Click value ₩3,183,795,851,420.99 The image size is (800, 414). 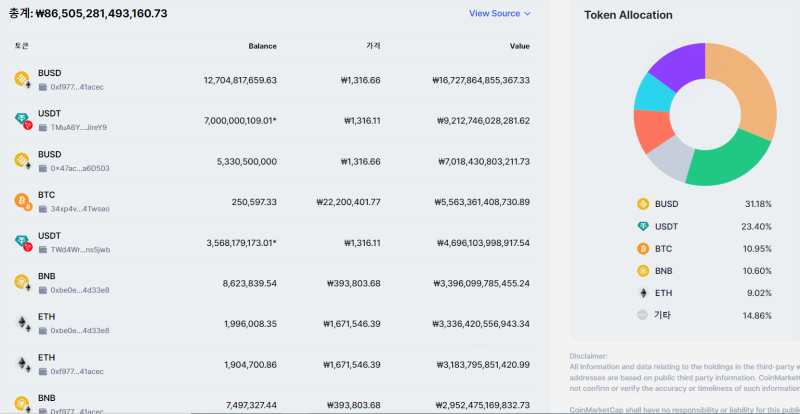pos(483,365)
